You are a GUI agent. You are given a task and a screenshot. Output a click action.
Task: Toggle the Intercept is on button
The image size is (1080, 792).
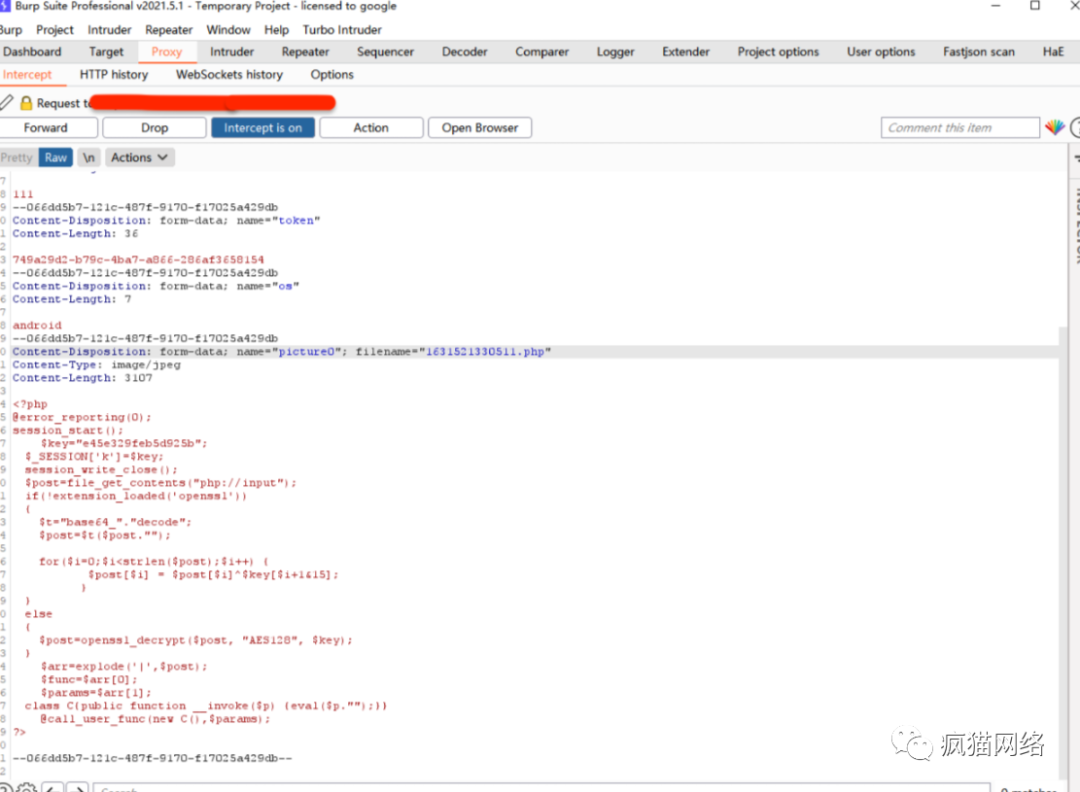tap(262, 128)
